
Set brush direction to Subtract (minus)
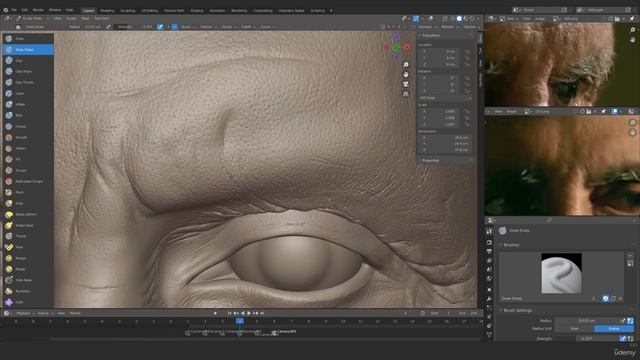(174, 27)
